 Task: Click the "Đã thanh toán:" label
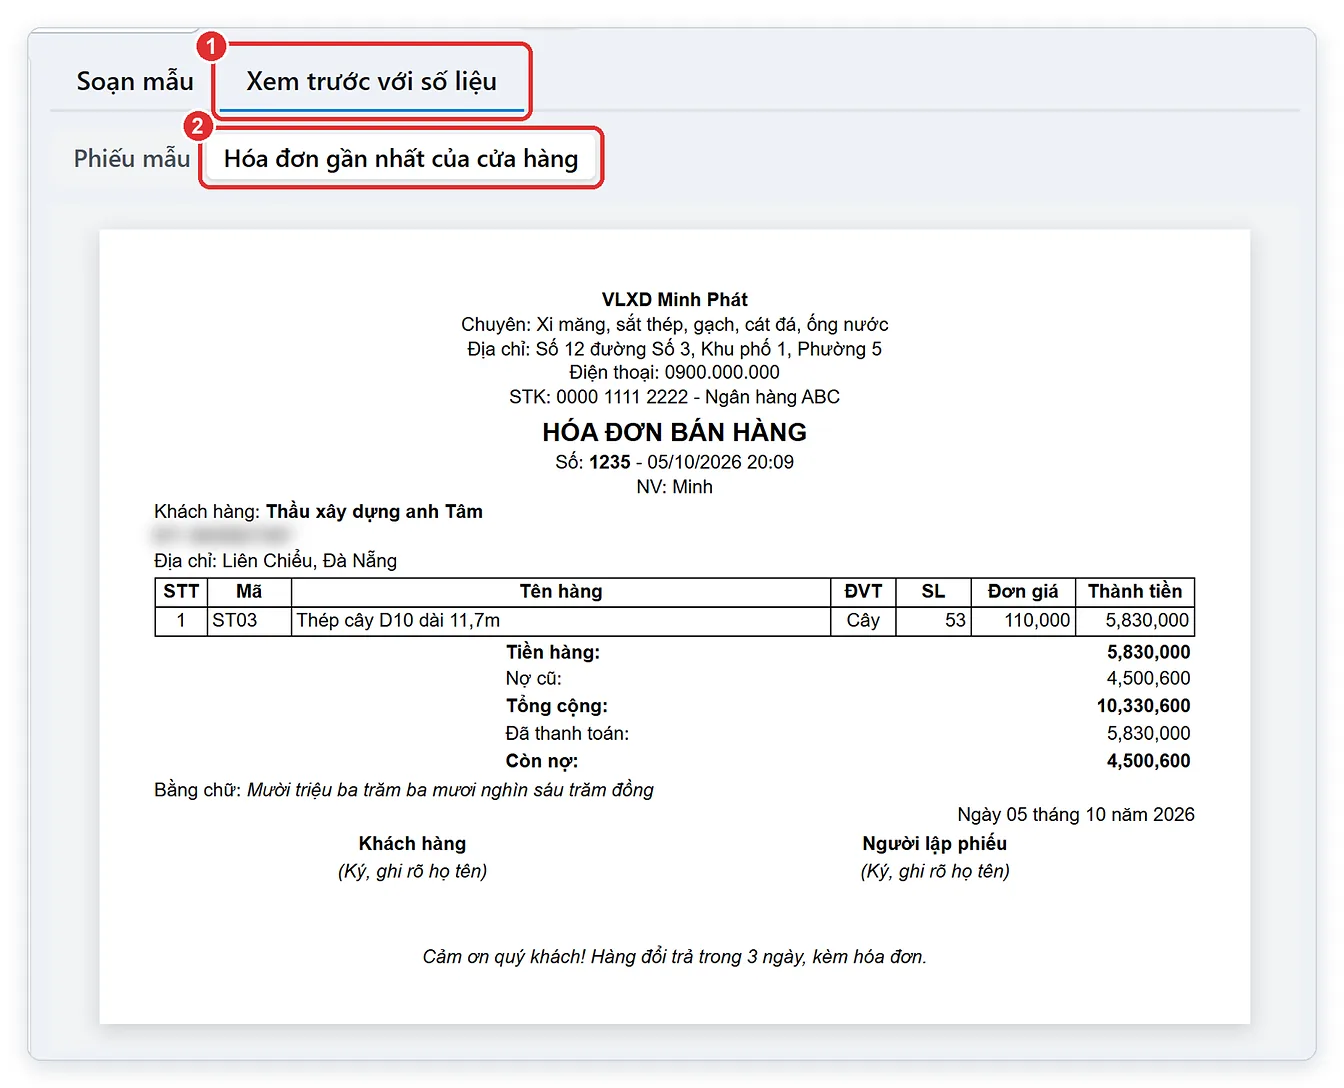(567, 734)
